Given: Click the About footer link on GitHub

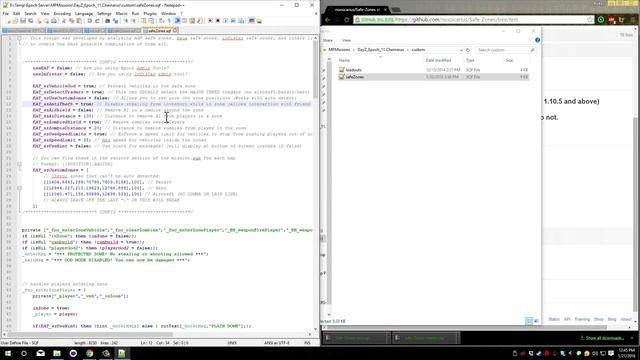Looking at the screenshot, I should 626,319.
